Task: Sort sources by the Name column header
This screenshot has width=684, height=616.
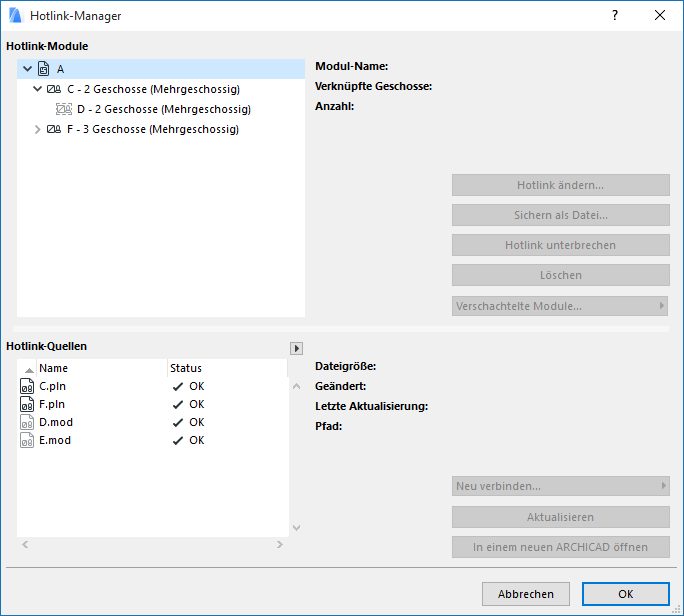Action: click(x=103, y=368)
